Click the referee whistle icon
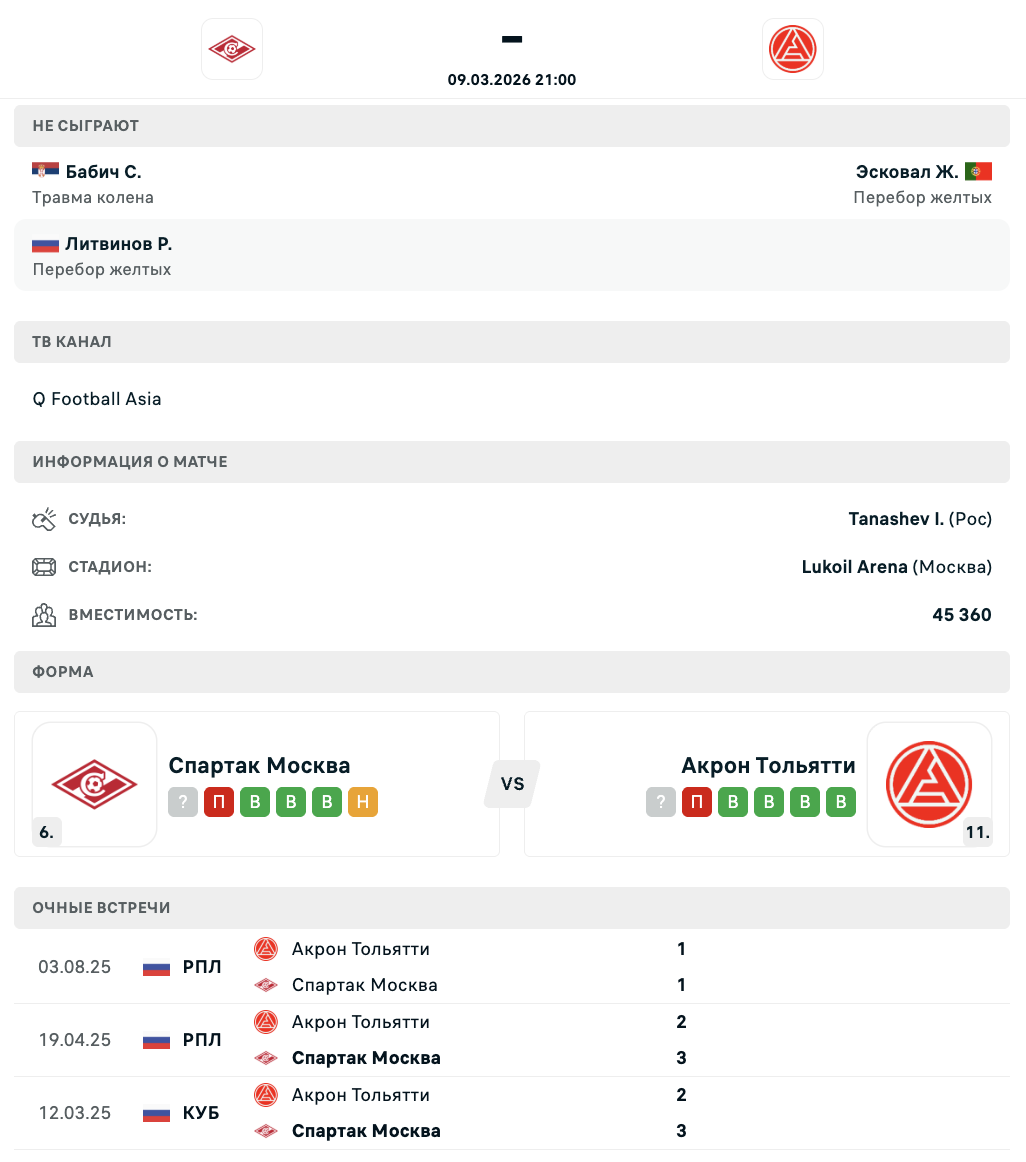This screenshot has height=1162, width=1026. [44, 519]
